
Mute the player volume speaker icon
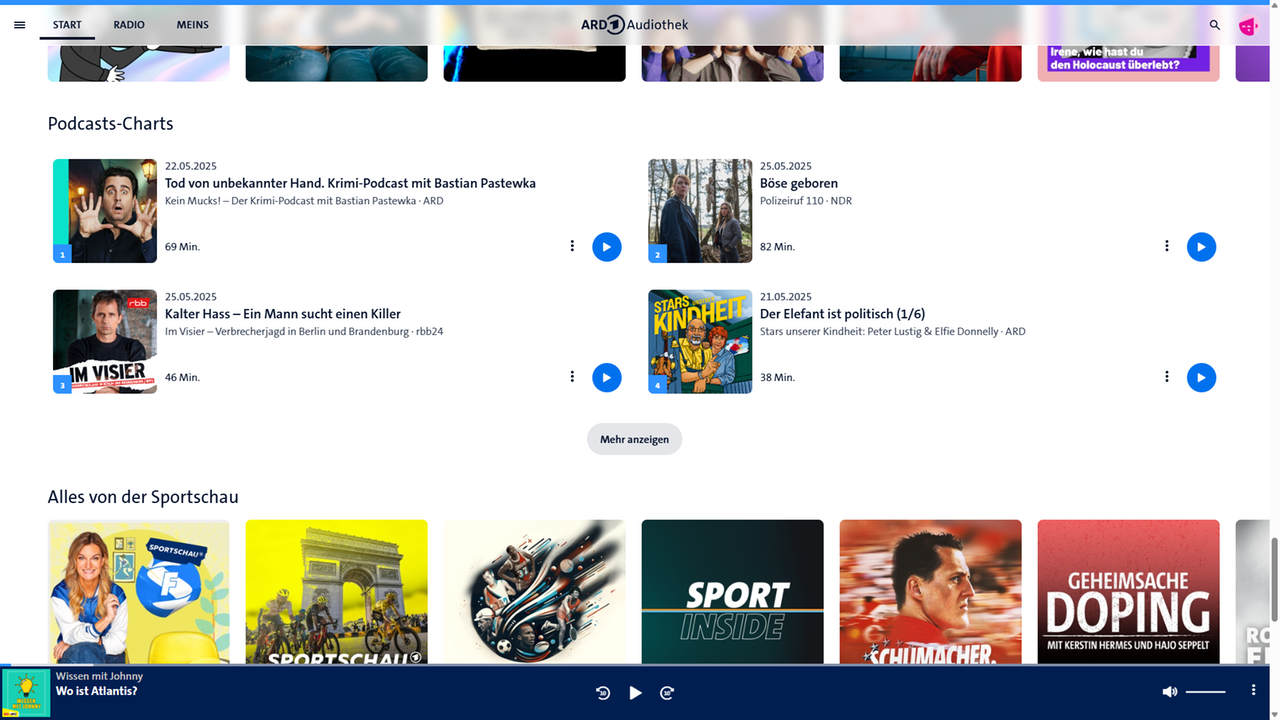(x=1169, y=692)
